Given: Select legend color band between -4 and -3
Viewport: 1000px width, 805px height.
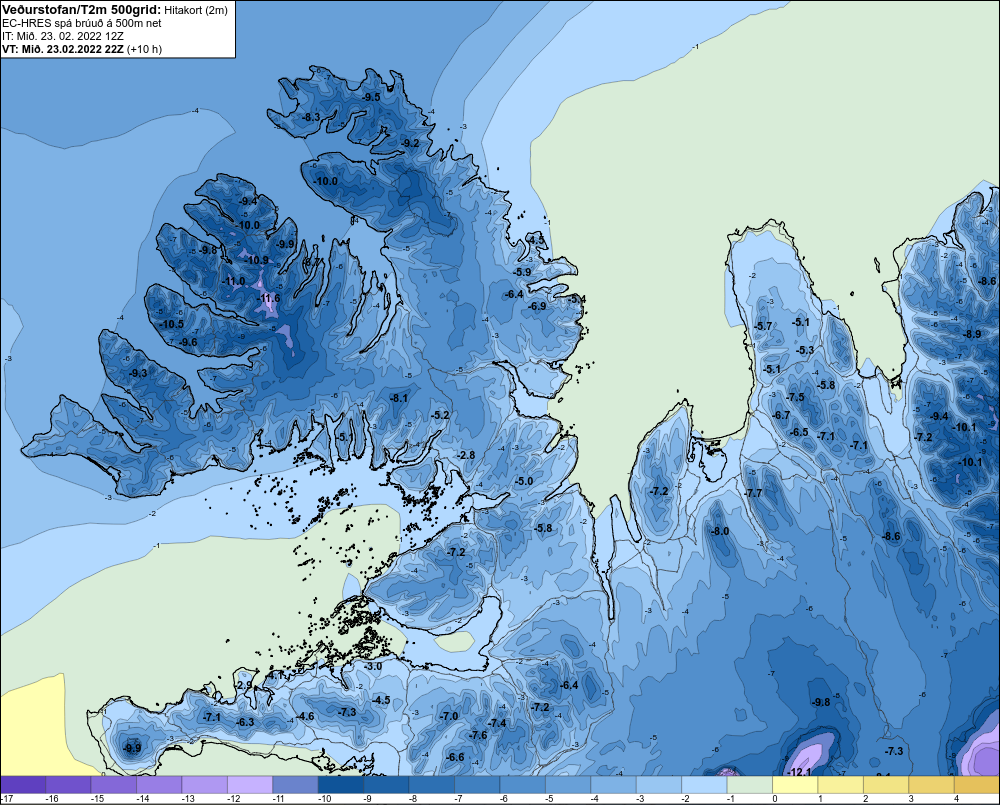Looking at the screenshot, I should pyautogui.click(x=613, y=785).
